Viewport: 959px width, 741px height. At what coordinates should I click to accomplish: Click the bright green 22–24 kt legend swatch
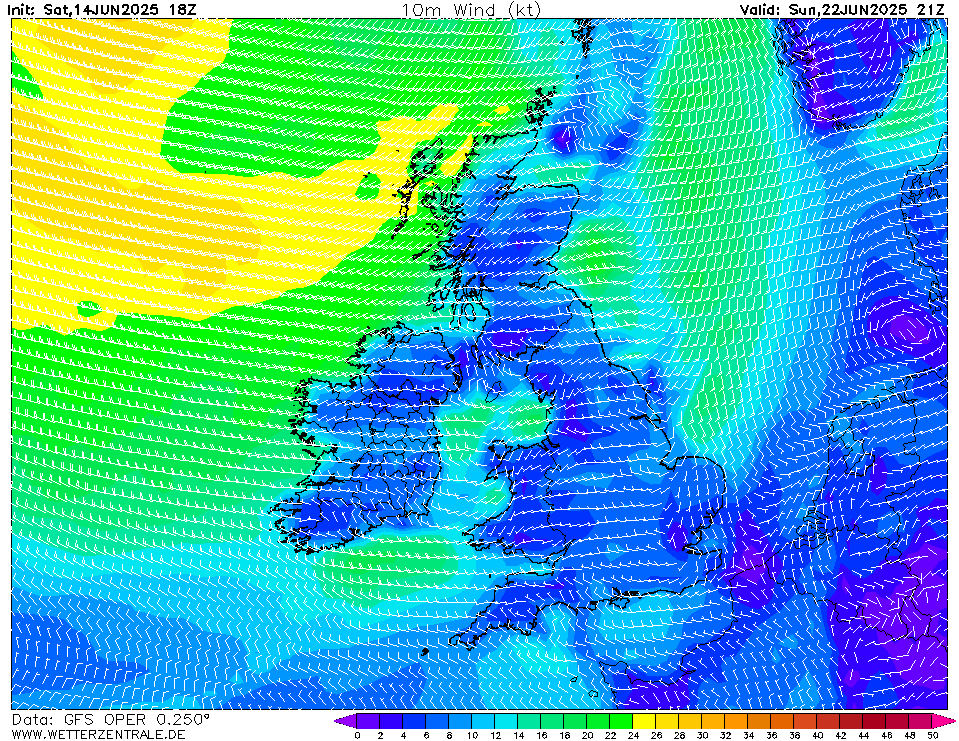point(622,720)
